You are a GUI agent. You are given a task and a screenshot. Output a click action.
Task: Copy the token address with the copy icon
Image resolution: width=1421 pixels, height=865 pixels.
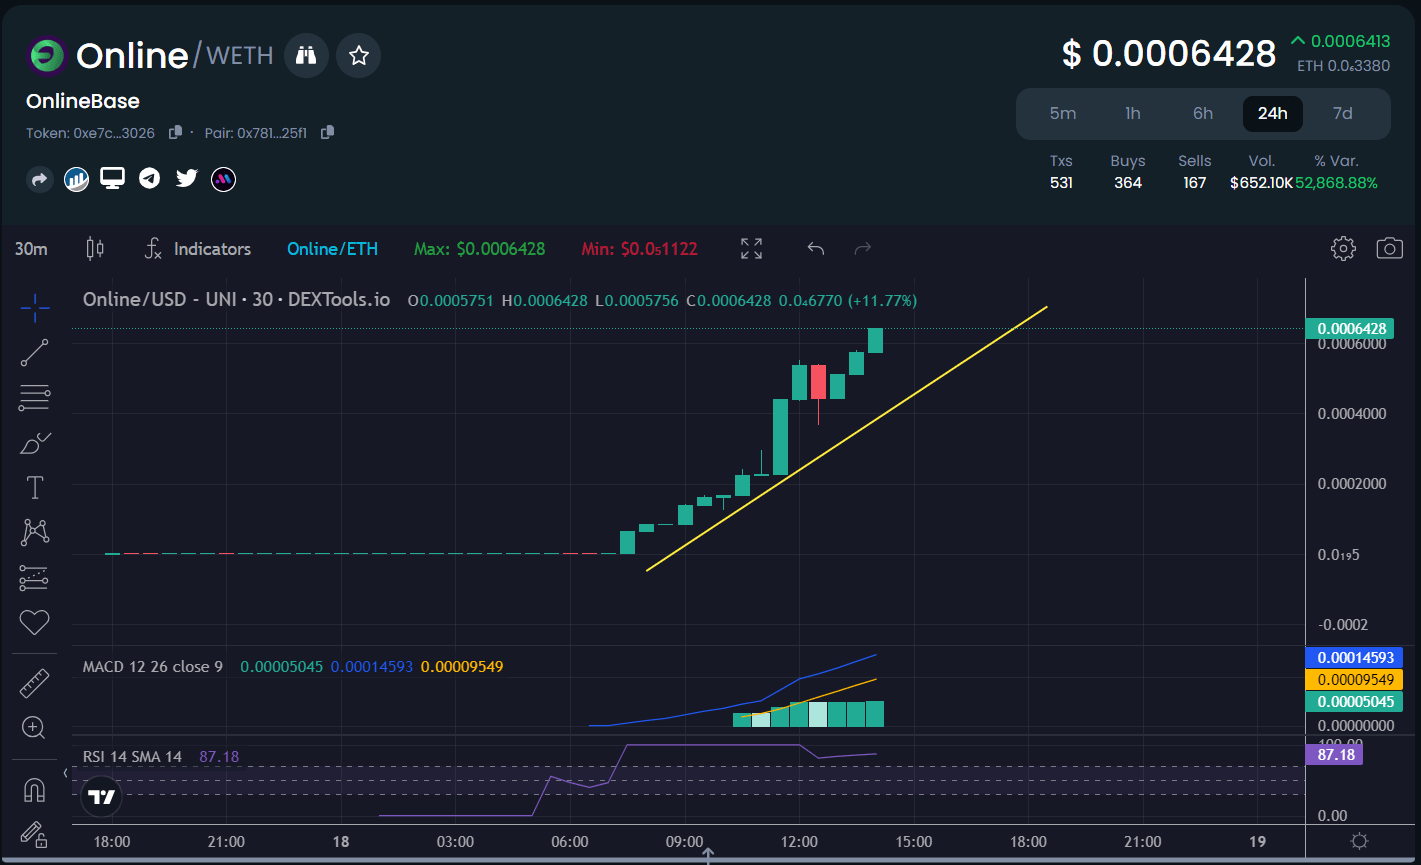click(176, 132)
